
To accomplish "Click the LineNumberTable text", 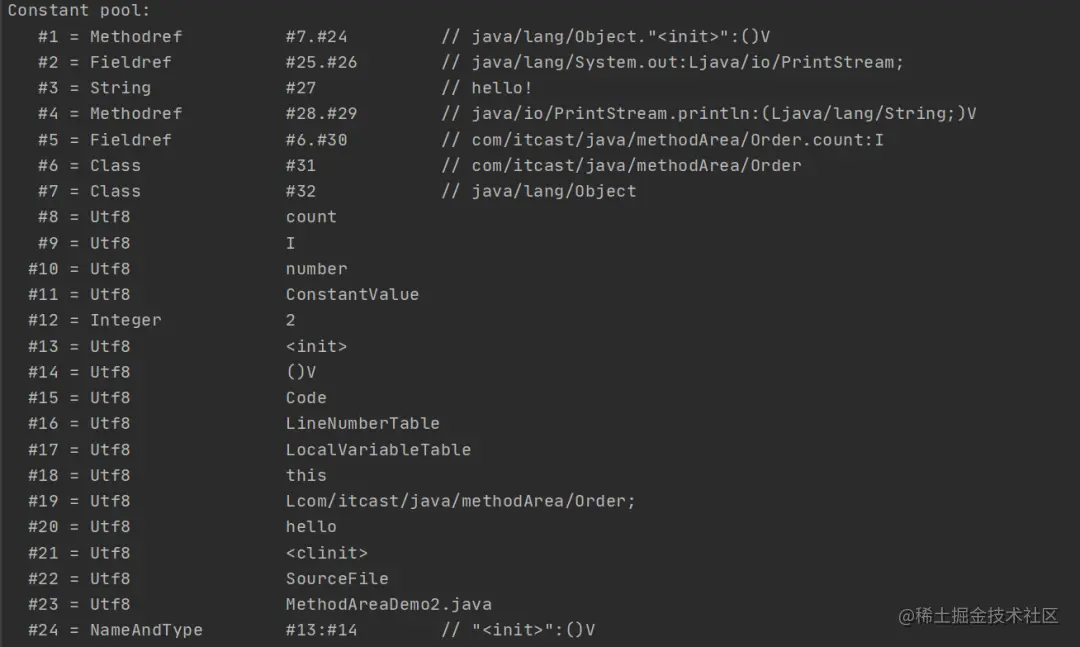I will (x=362, y=423).
